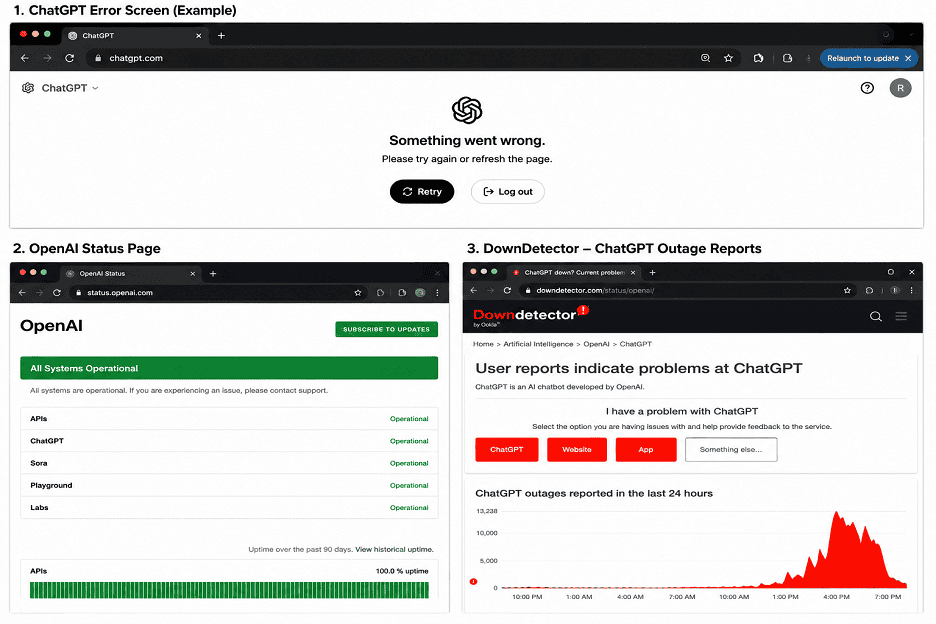Go back in the Downdetector window
Image resolution: width=936 pixels, height=624 pixels.
[x=473, y=290]
